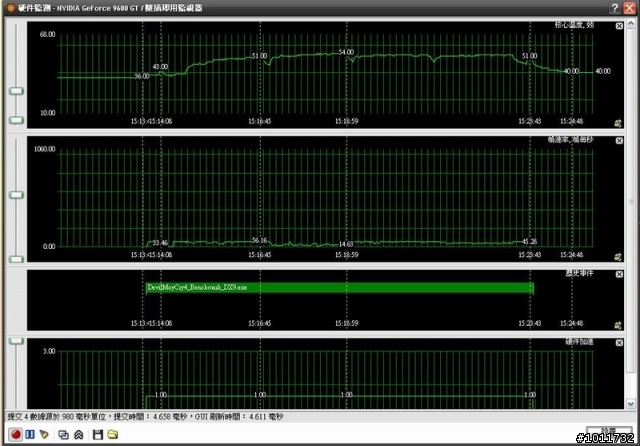This screenshot has width=640, height=446.
Task: Click the 14.63 frame rate label
Action: pos(346,244)
